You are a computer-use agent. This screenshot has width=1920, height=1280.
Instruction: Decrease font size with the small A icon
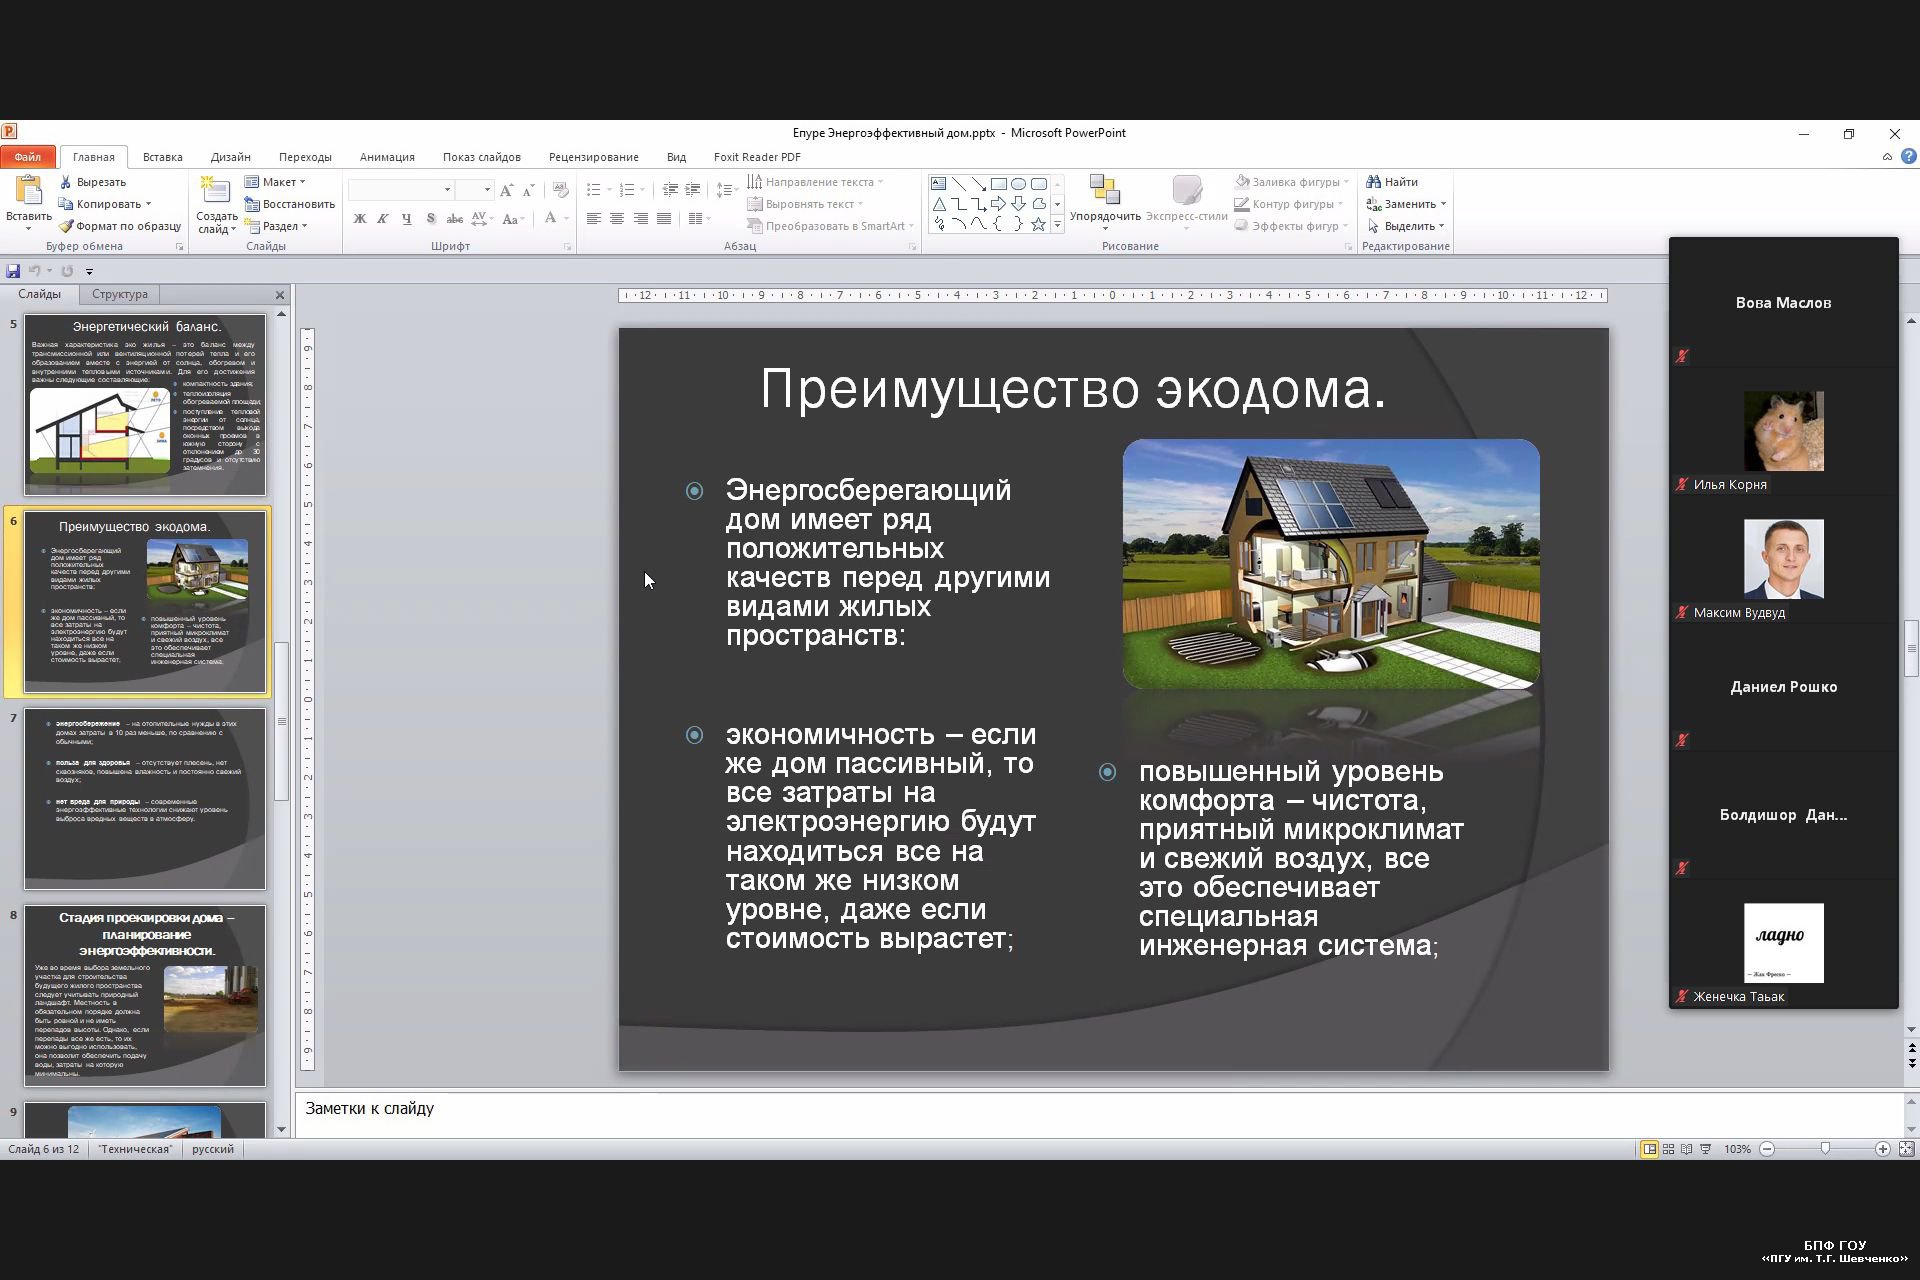click(529, 190)
